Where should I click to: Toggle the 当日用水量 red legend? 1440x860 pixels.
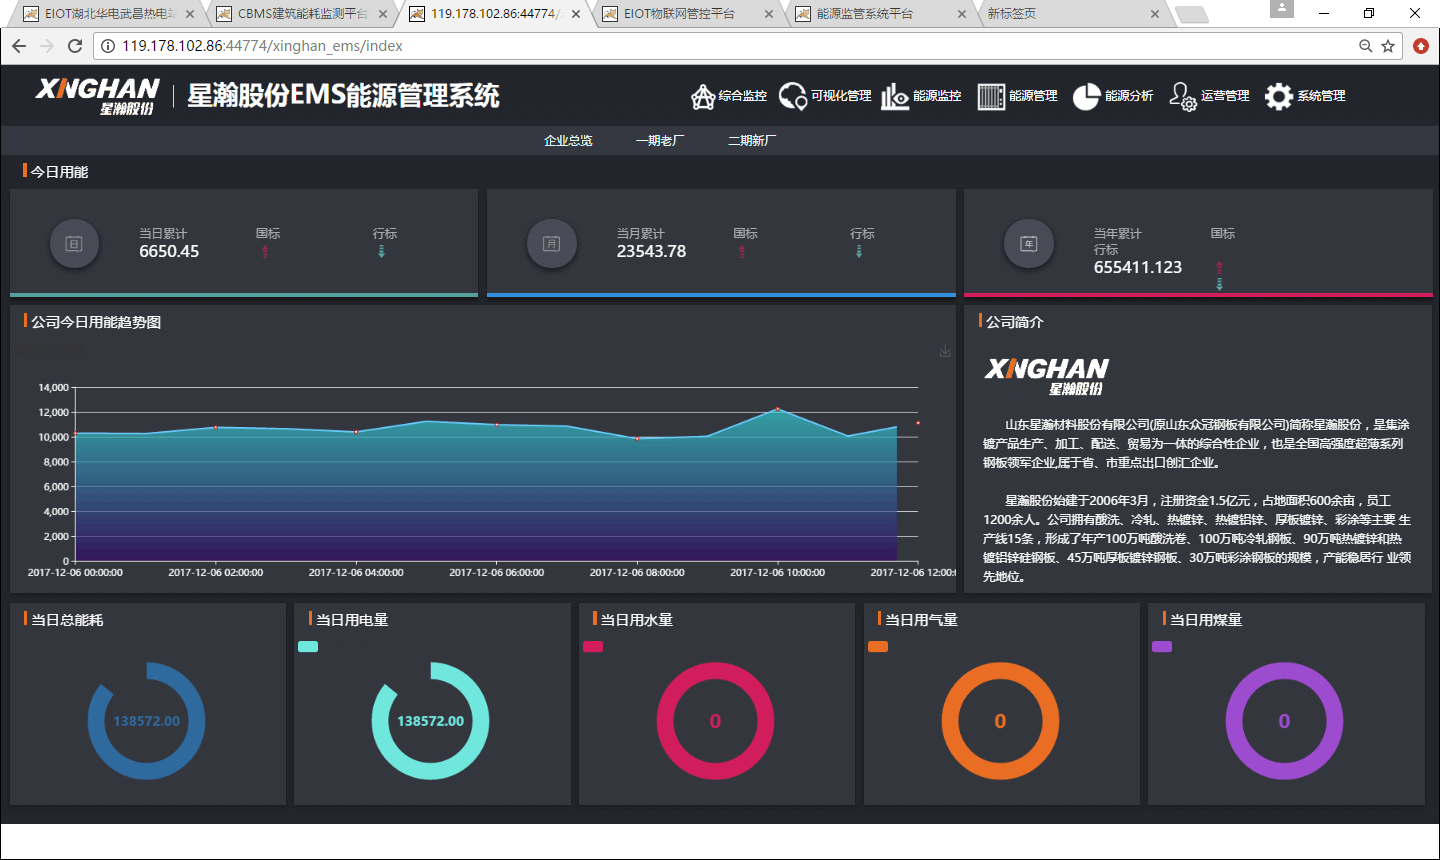click(x=593, y=646)
